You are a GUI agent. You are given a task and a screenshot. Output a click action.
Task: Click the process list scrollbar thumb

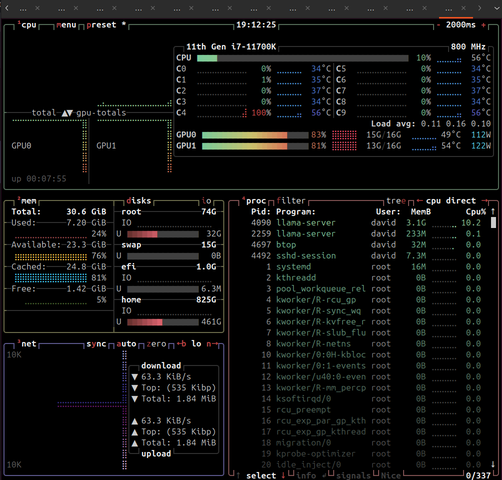[493, 223]
